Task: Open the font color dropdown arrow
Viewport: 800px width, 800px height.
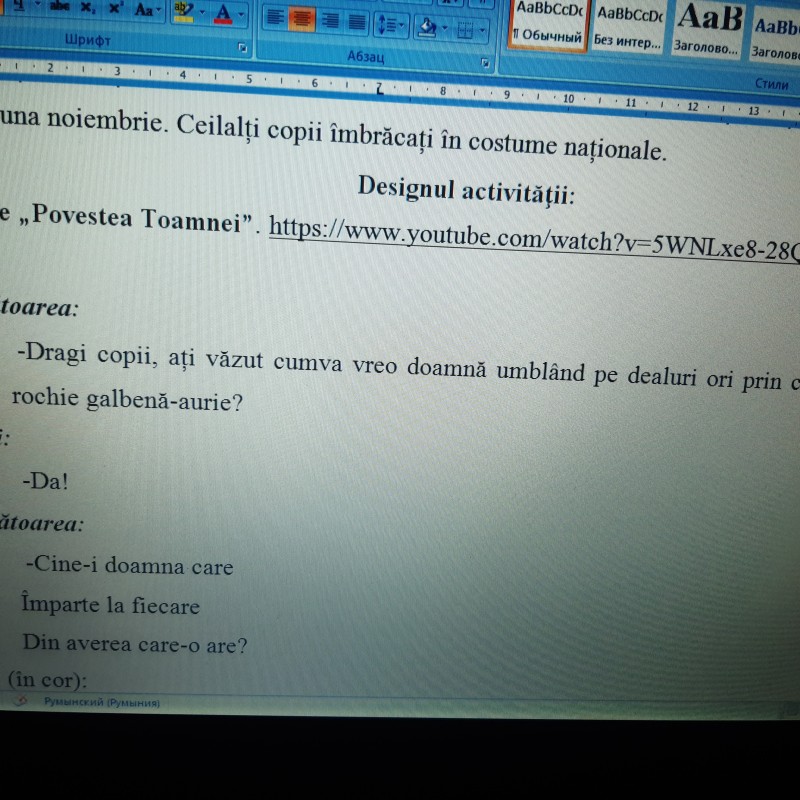Action: coord(241,14)
